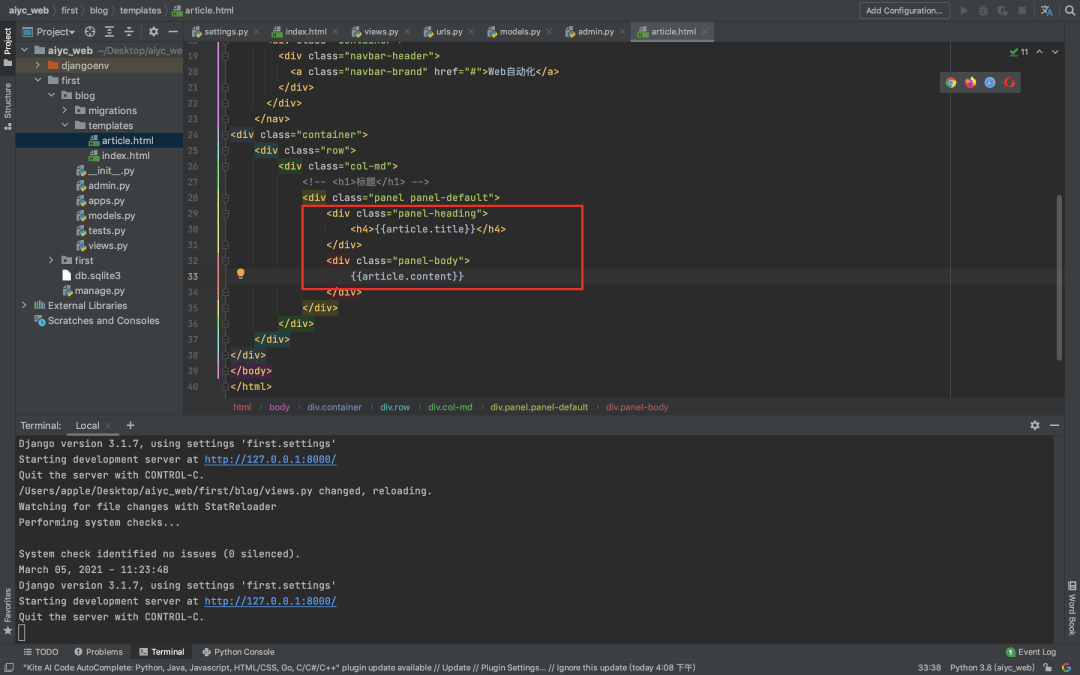Image resolution: width=1080 pixels, height=675 pixels.
Task: Open the Project view dropdown
Action: (x=58, y=32)
